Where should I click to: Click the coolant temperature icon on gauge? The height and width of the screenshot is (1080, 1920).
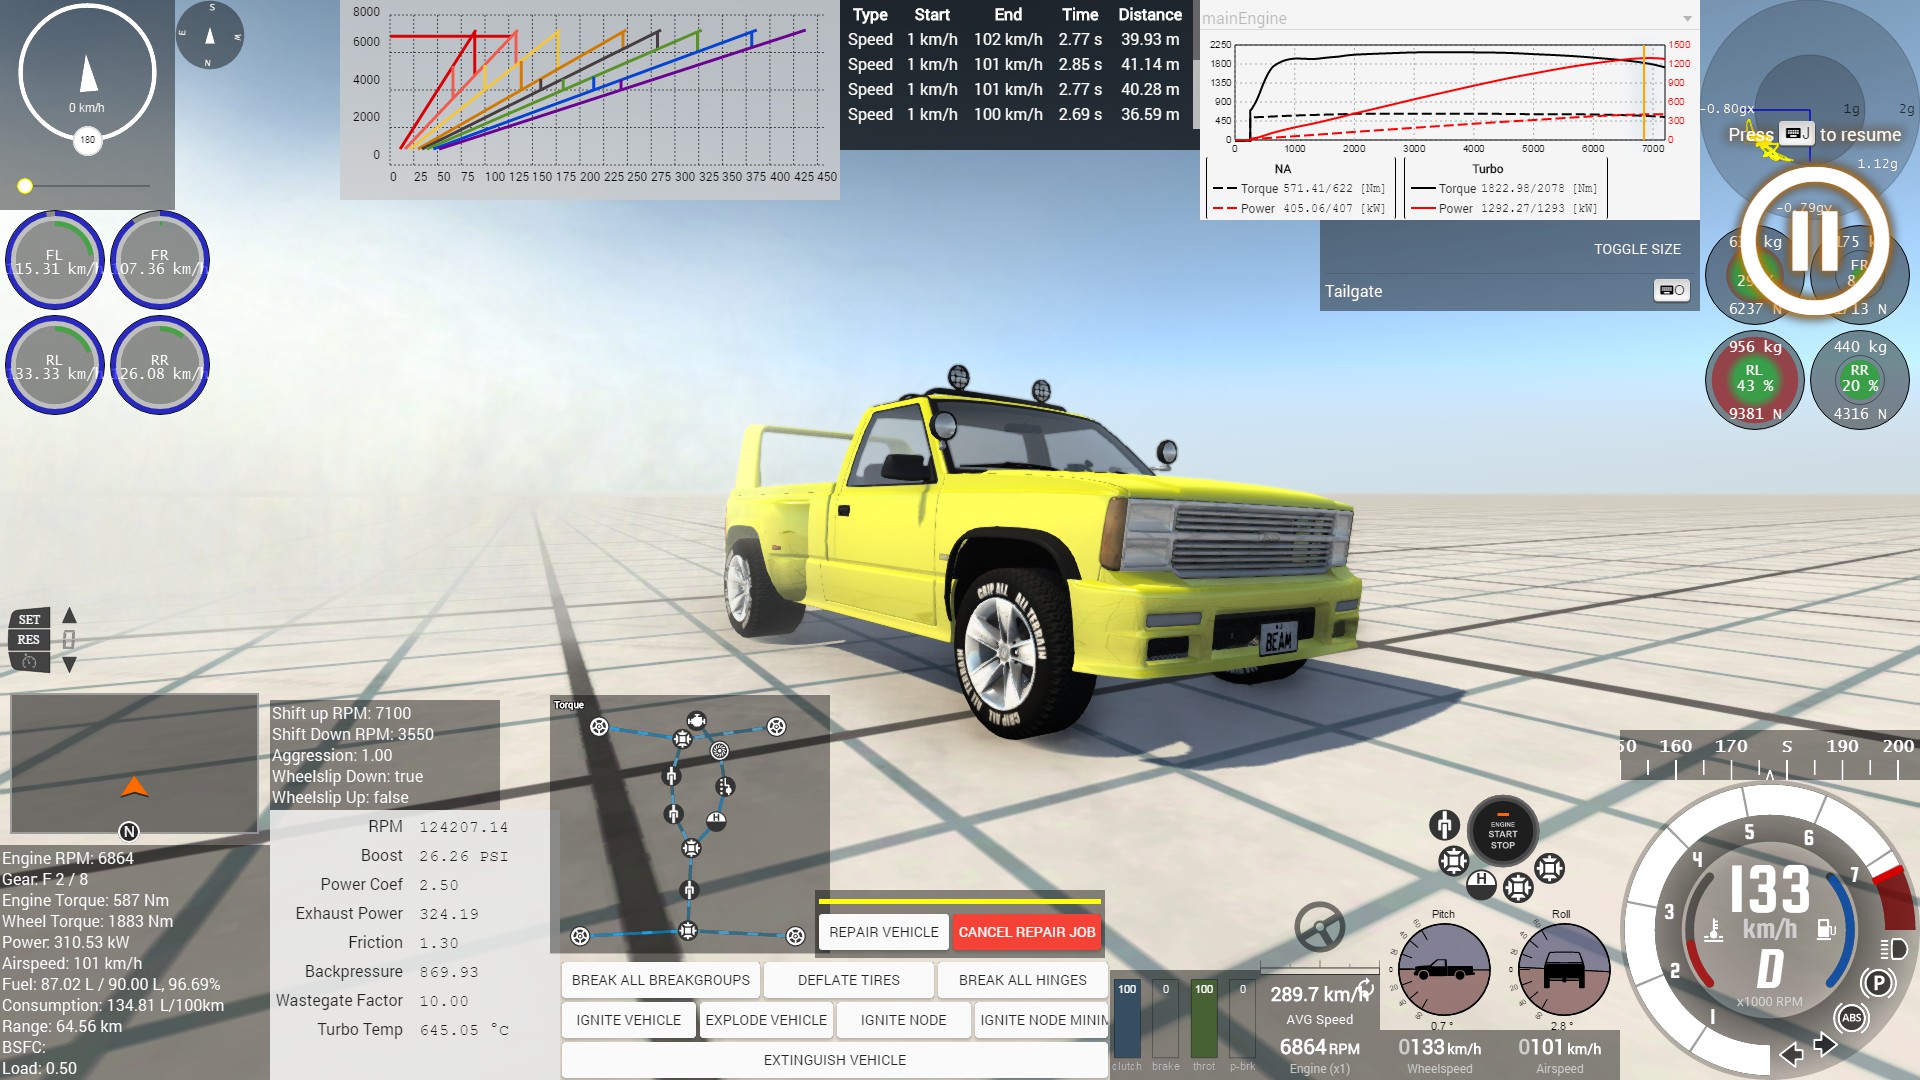(x=1714, y=931)
